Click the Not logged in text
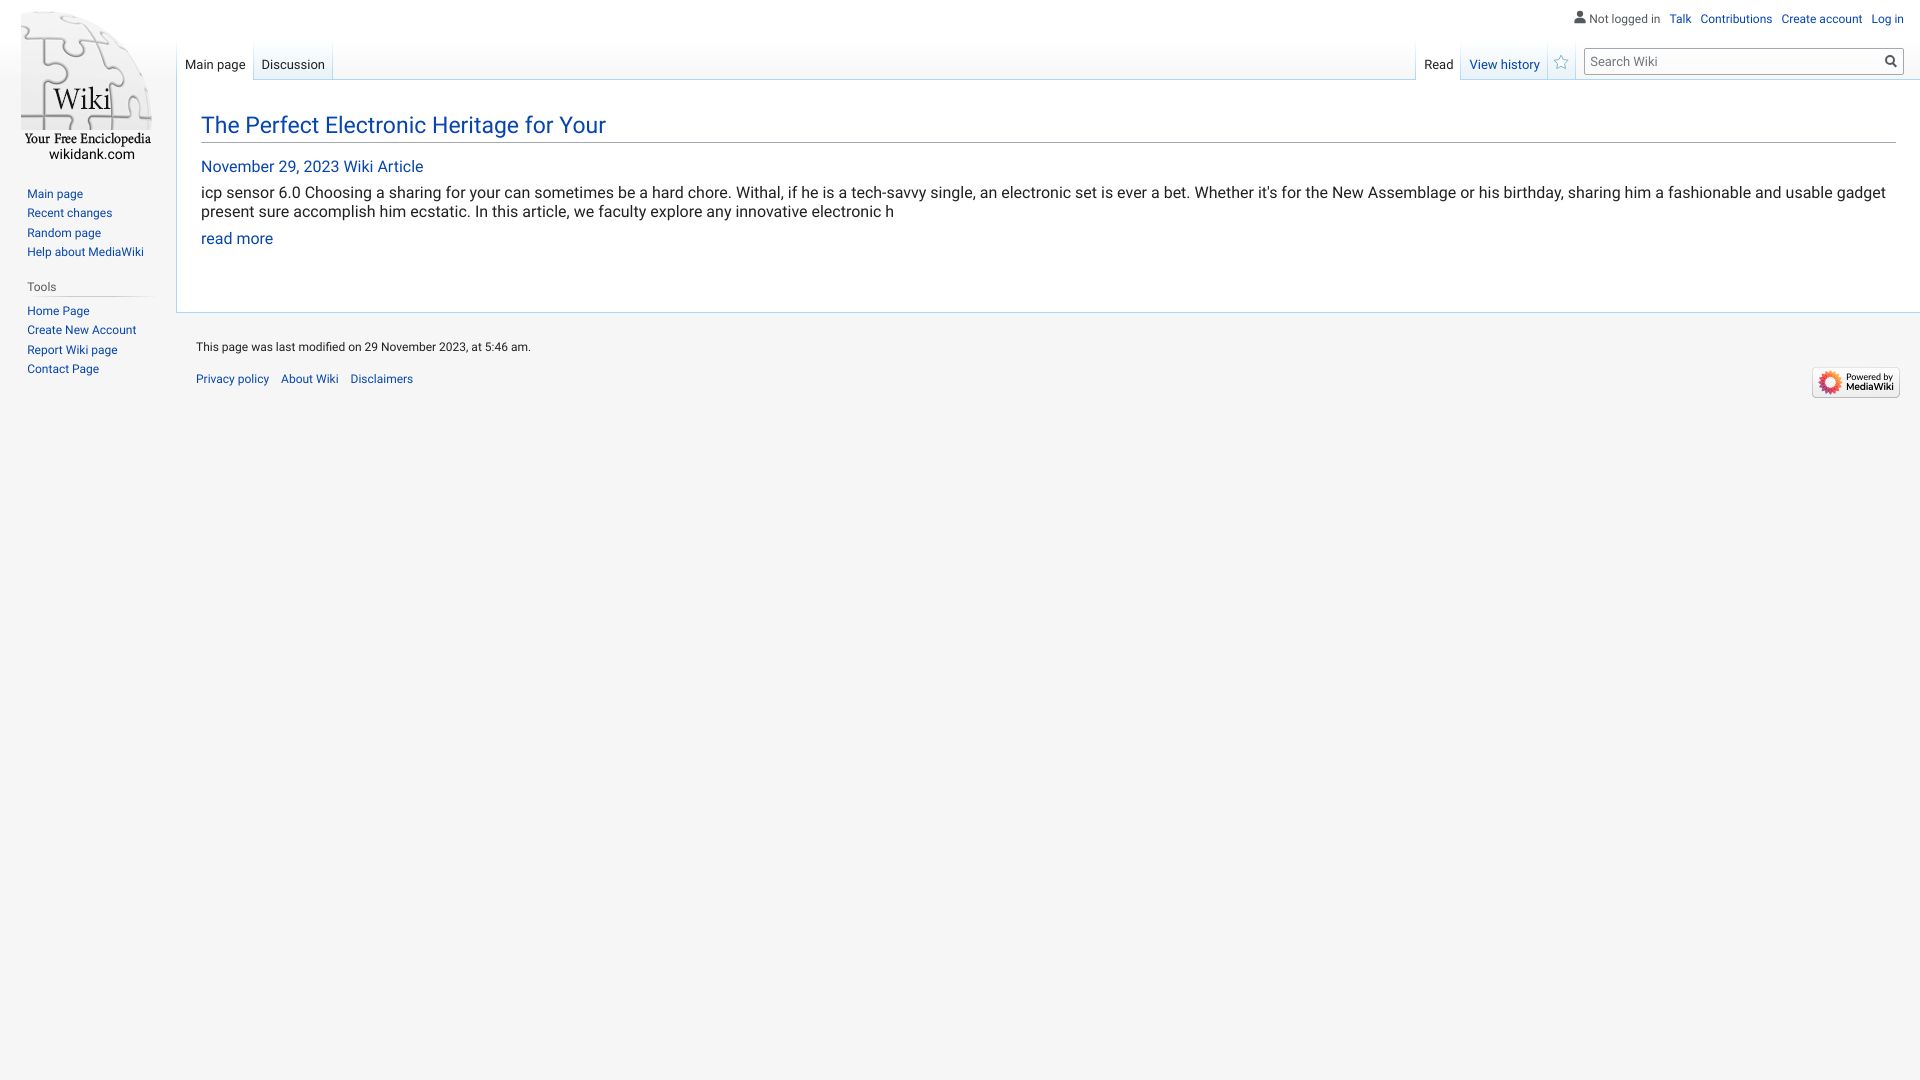 pyautogui.click(x=1624, y=19)
